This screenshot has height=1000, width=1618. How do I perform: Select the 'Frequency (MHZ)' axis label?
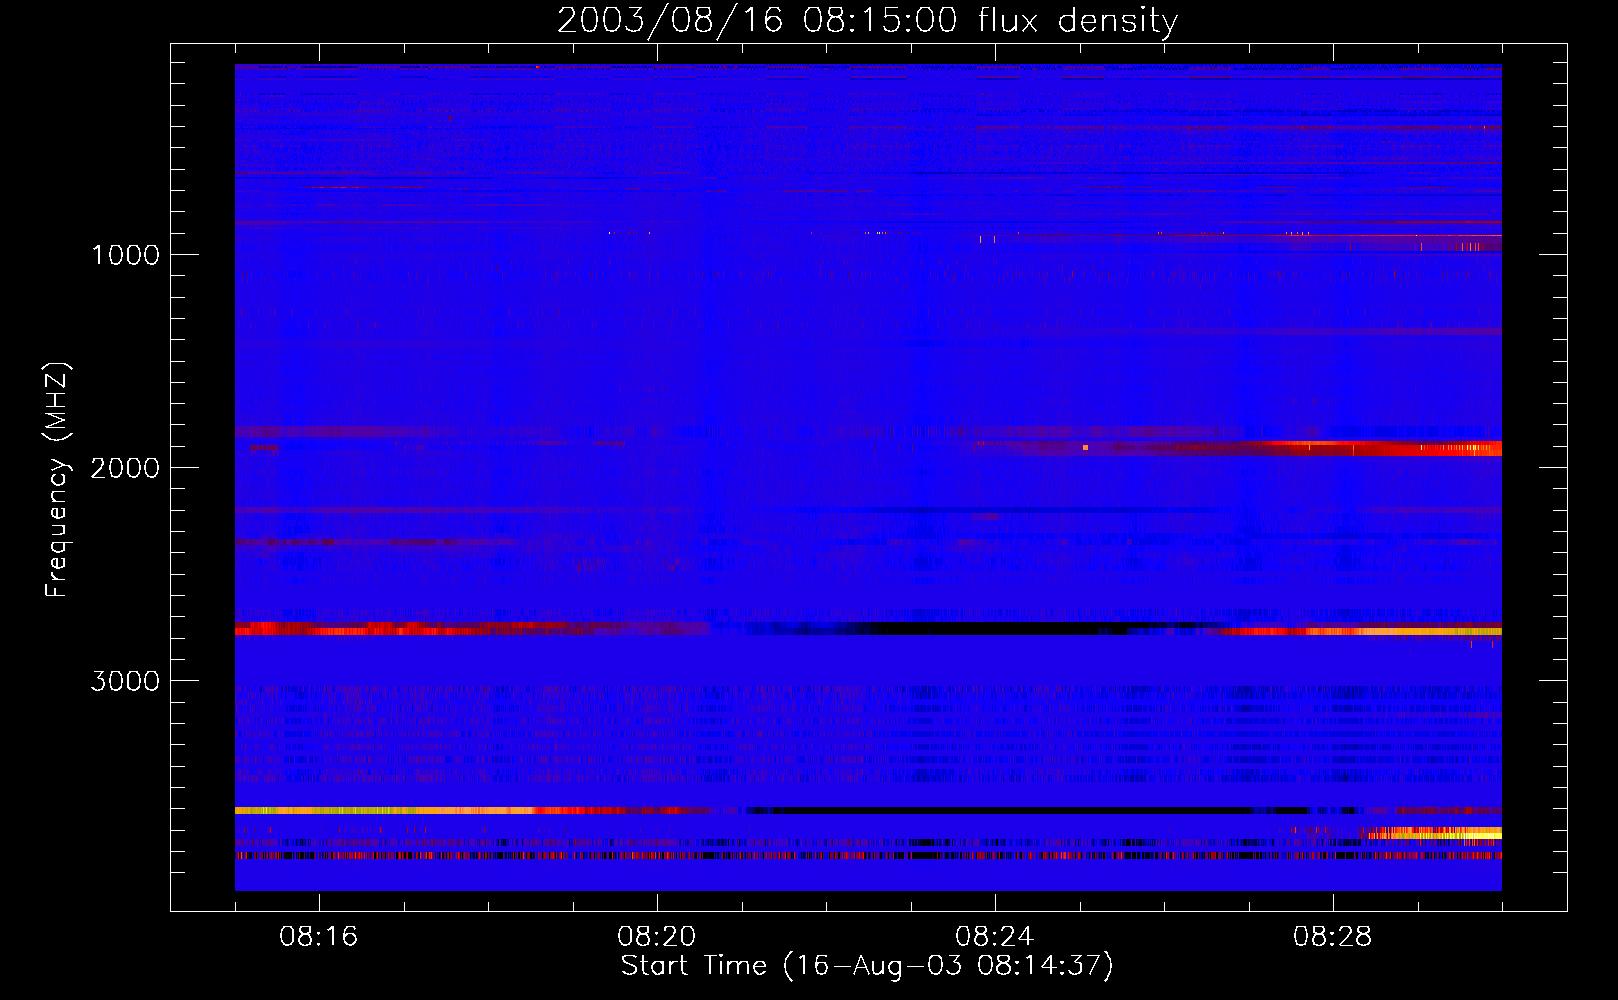[57, 480]
